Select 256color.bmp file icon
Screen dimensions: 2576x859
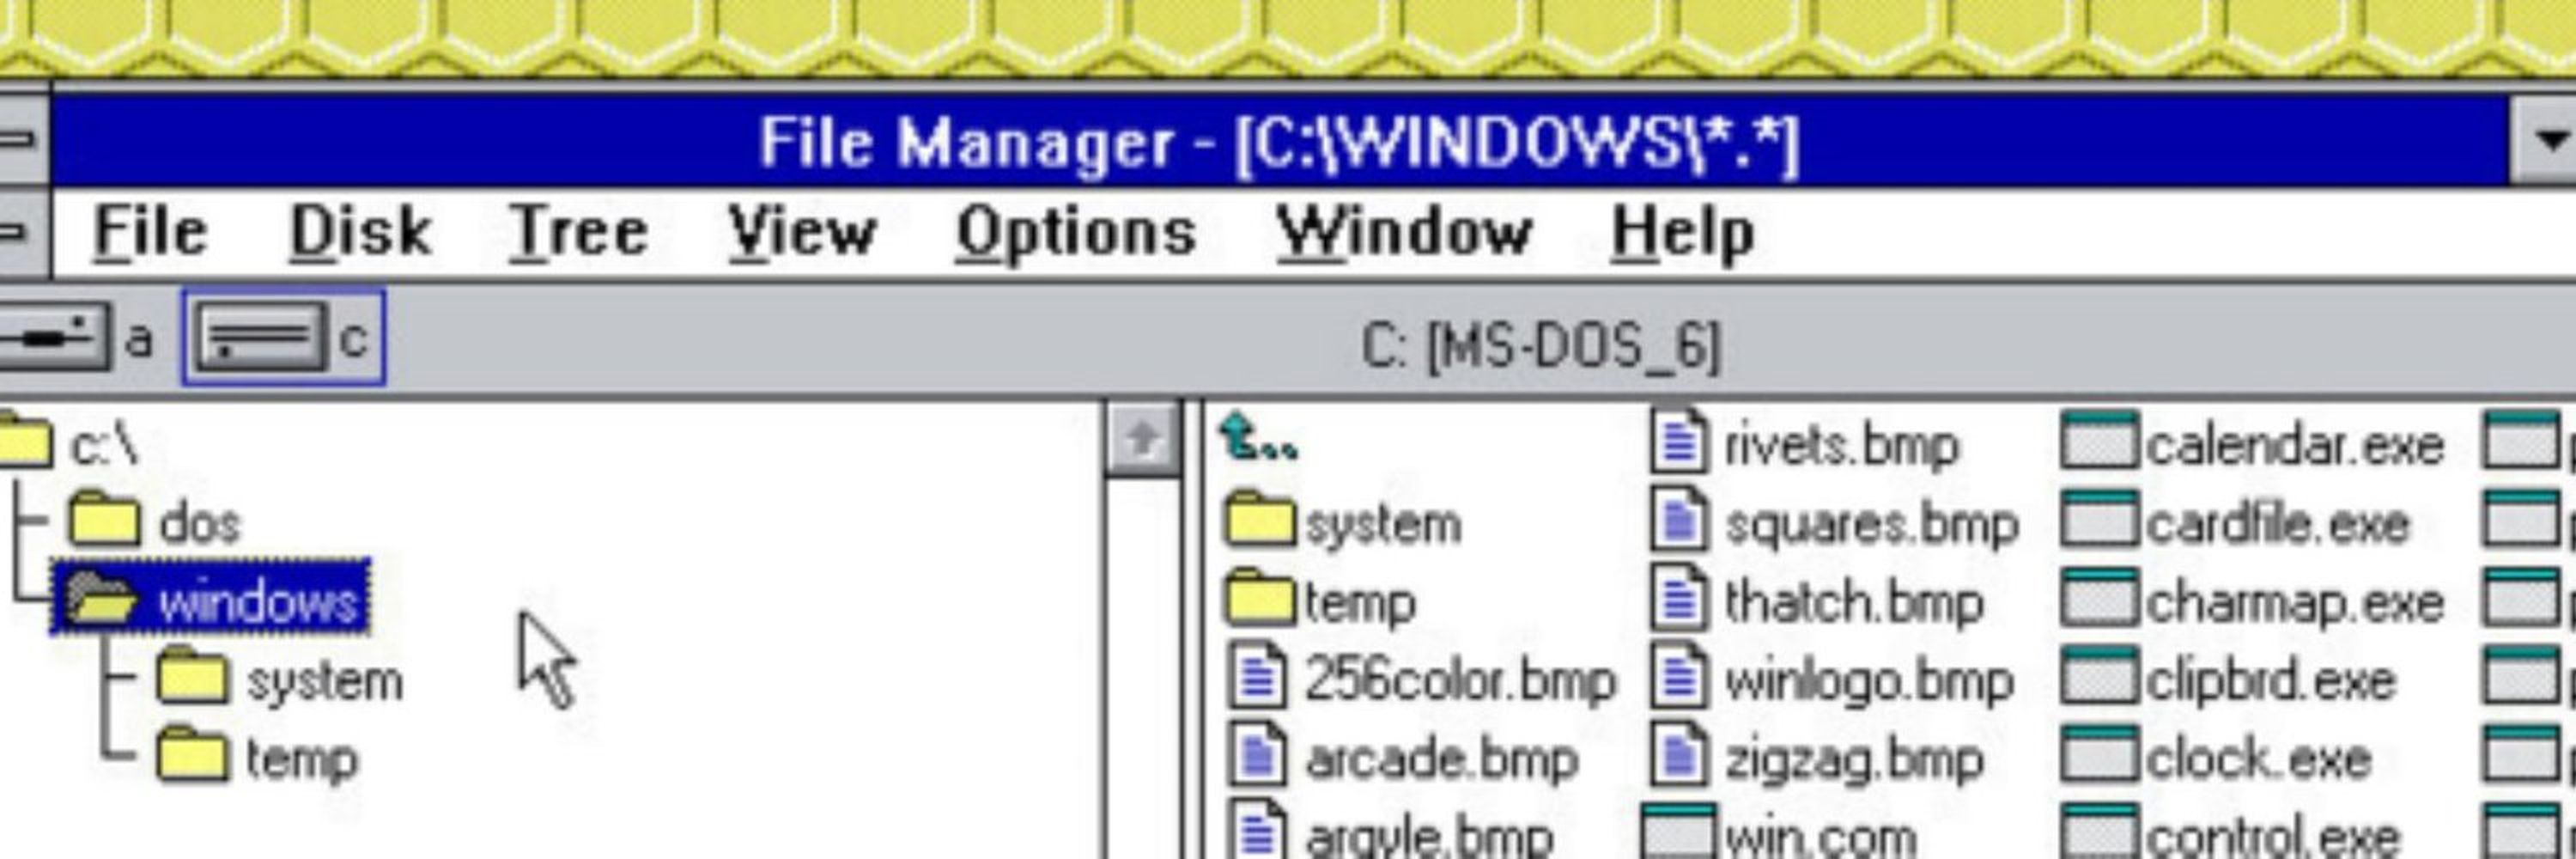tap(1258, 677)
